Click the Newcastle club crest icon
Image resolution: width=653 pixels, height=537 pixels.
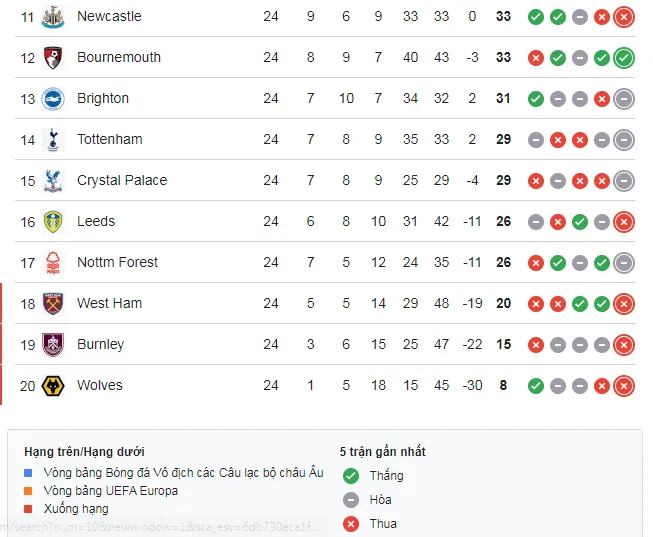[x=53, y=17]
